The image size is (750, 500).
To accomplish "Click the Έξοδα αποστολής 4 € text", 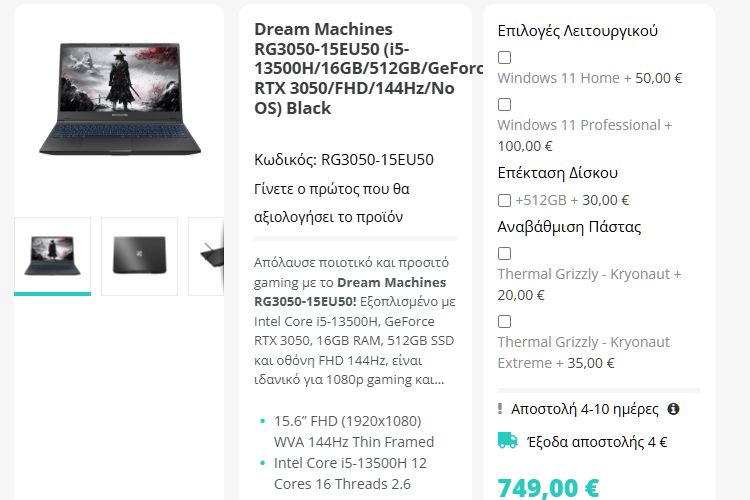I will coord(597,442).
